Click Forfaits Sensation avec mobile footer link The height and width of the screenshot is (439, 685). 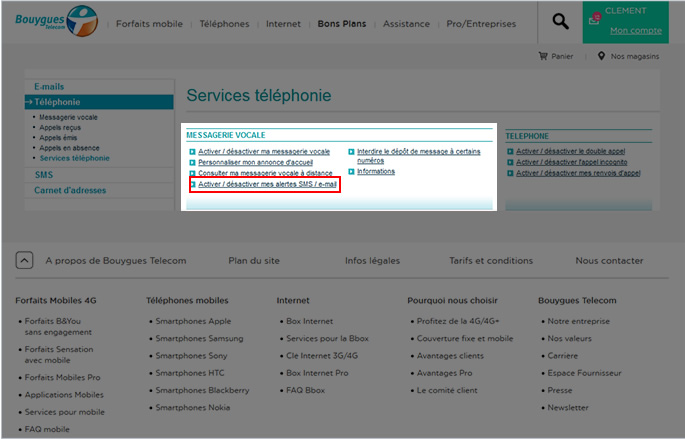tap(59, 355)
